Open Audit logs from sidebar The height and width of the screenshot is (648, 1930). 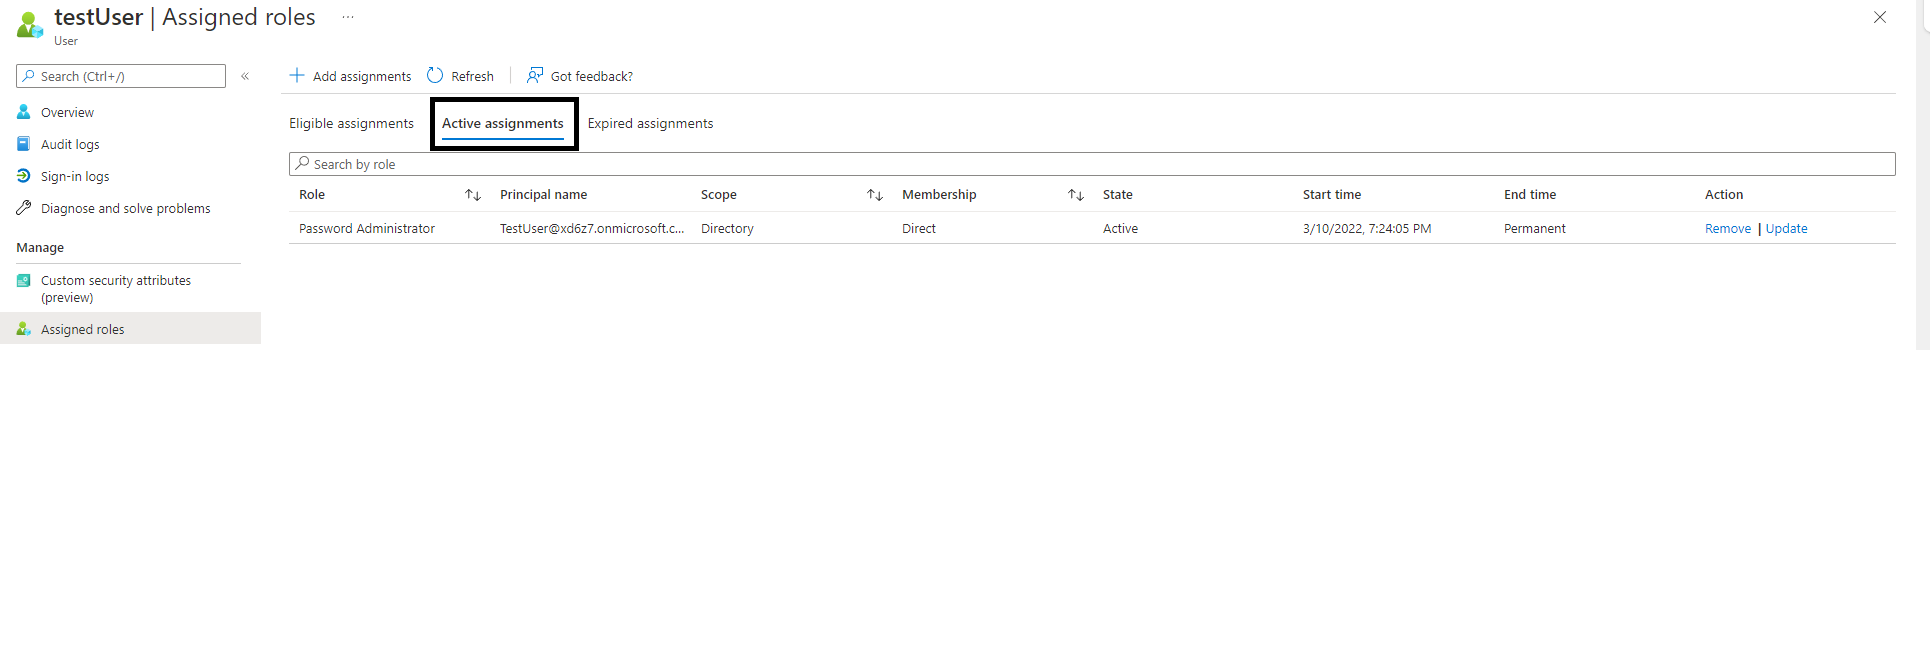(x=69, y=144)
